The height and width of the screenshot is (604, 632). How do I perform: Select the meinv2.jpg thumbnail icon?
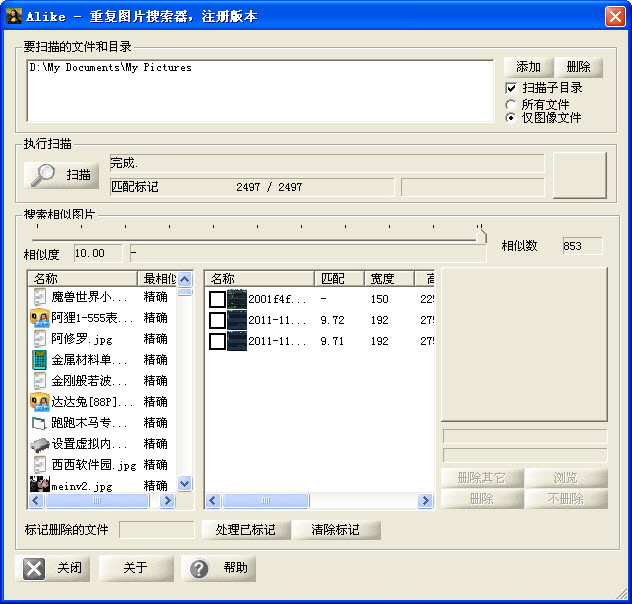tap(40, 485)
